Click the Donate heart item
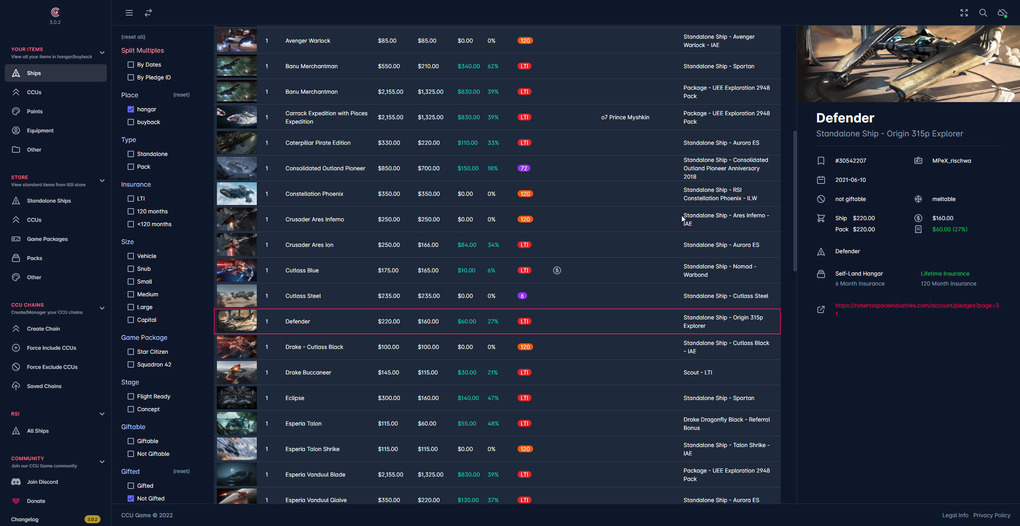This screenshot has width=1020, height=526. click(x=35, y=501)
